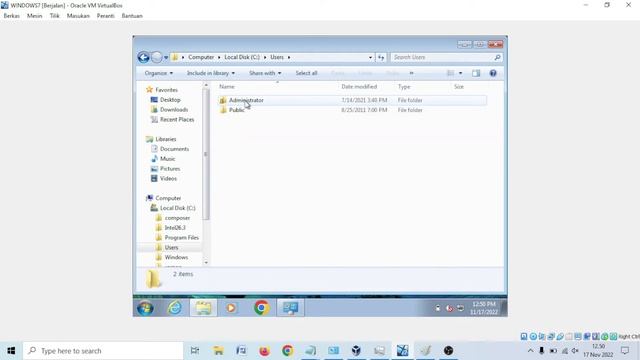Image resolution: width=640 pixels, height=360 pixels.
Task: Change view with the views icon
Action: 450,73
